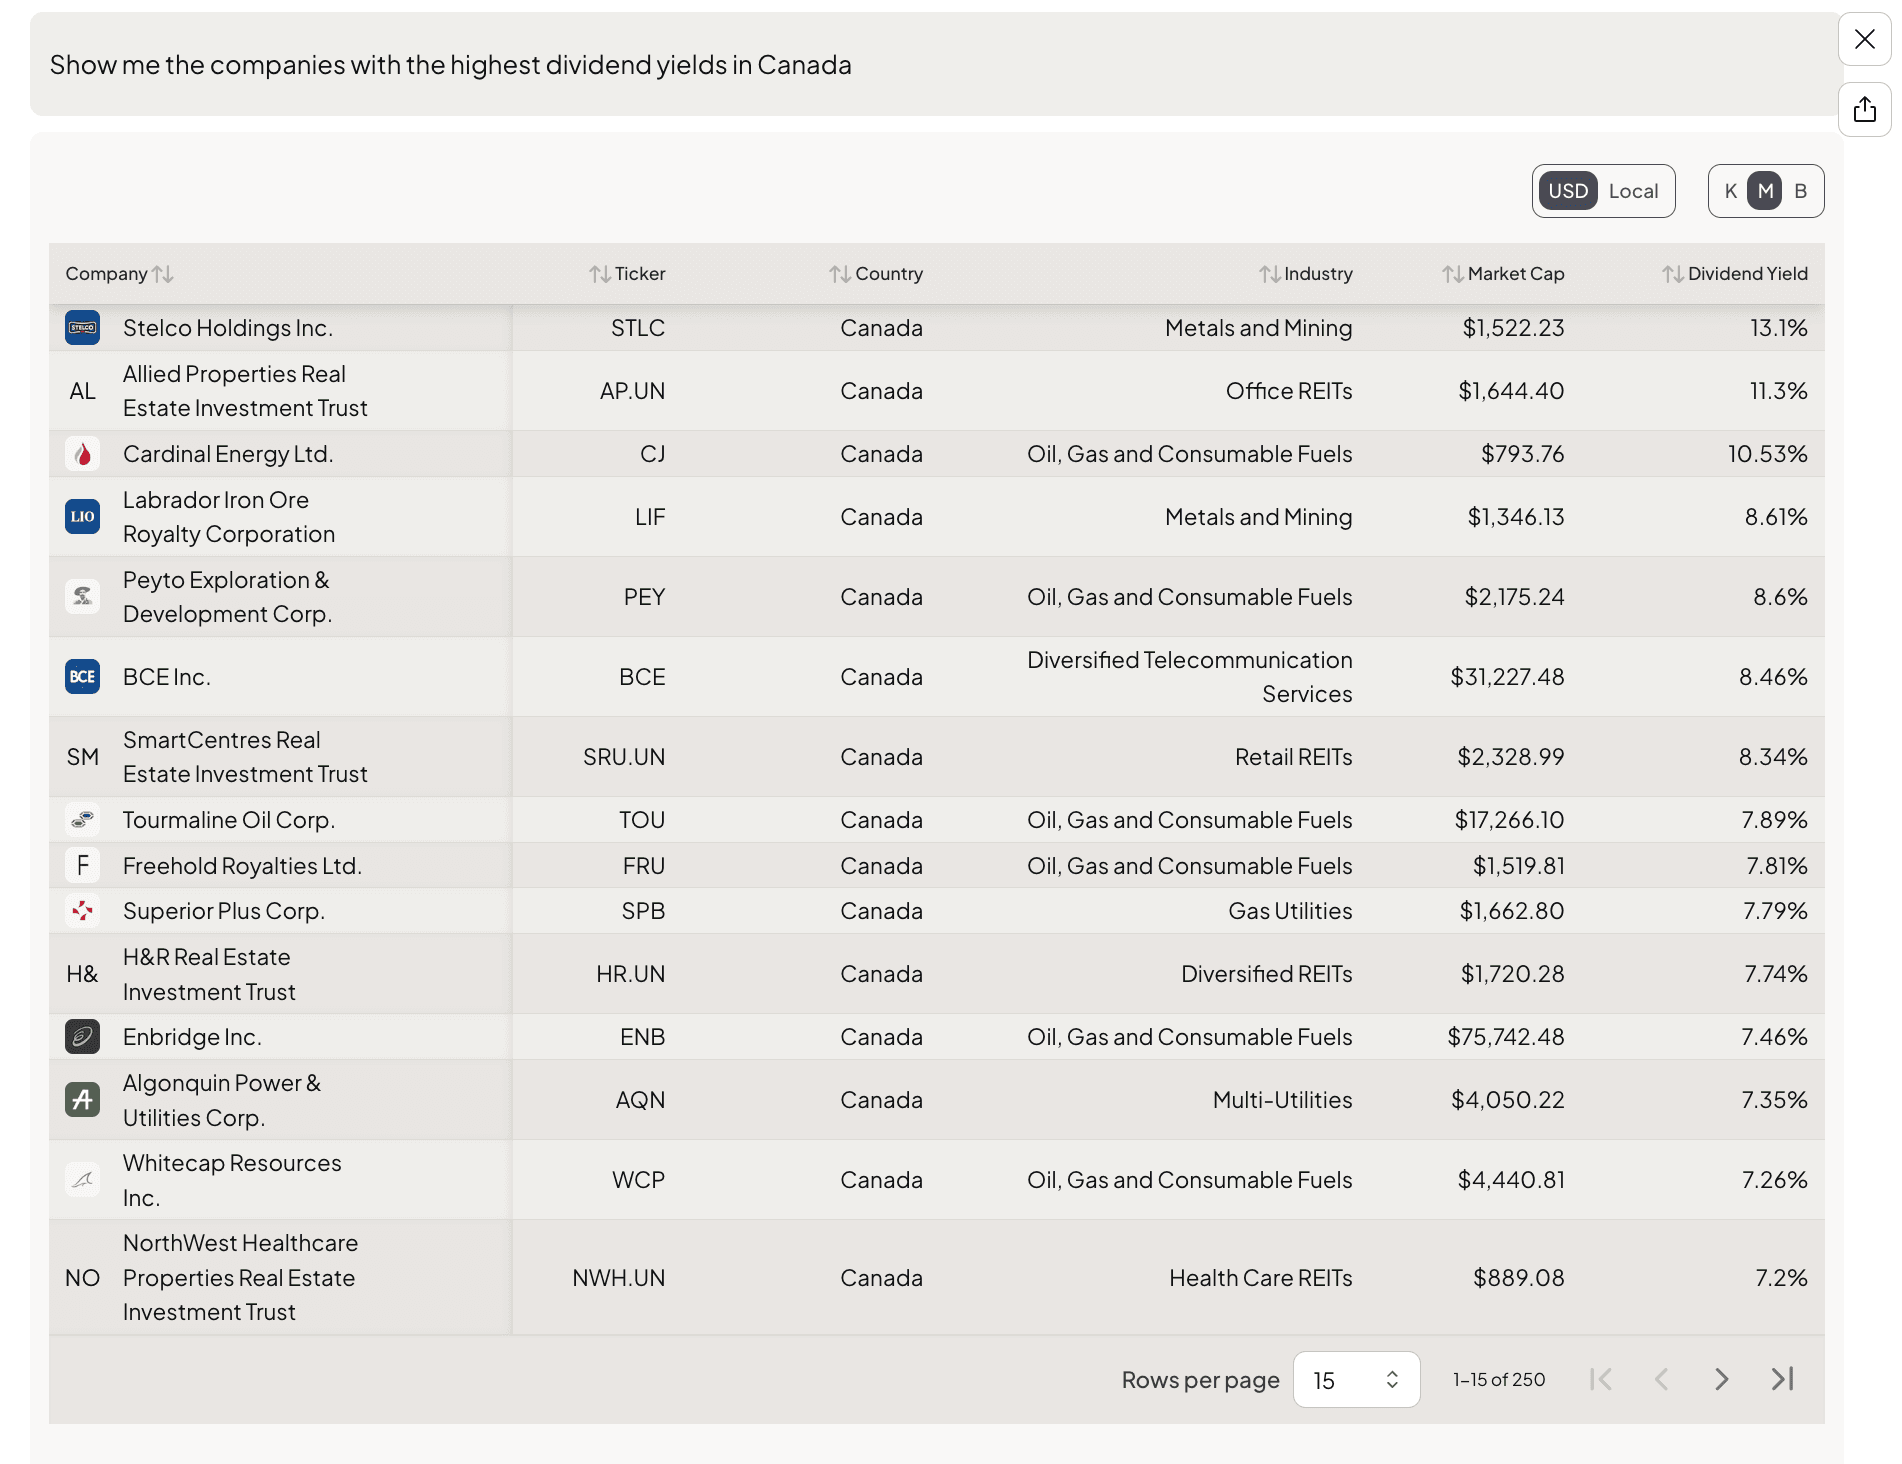The width and height of the screenshot is (1902, 1464).
Task: Jump to the first page of results
Action: pos(1601,1380)
